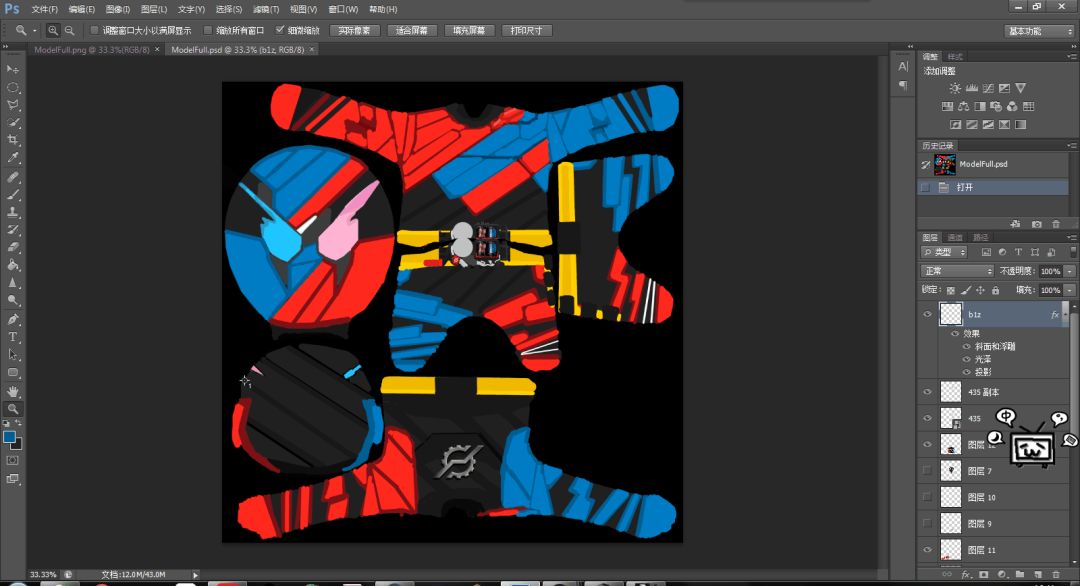This screenshot has width=1080, height=586.
Task: Switch to the 样式 styles tab
Action: click(955, 56)
